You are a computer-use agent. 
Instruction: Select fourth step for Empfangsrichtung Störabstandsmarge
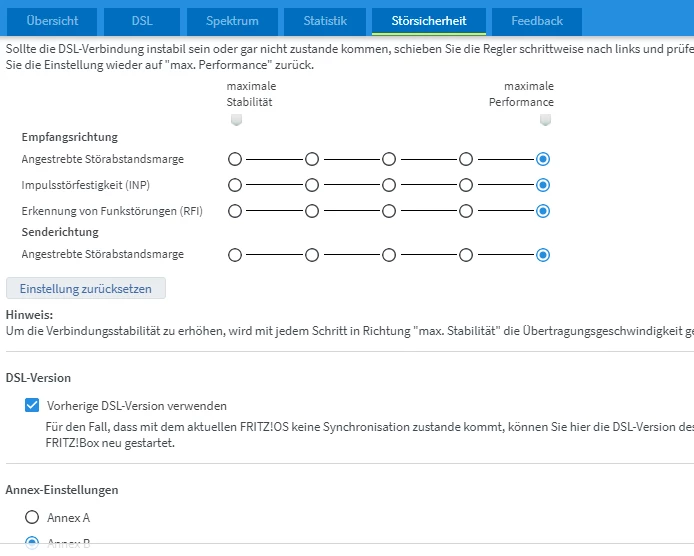pyautogui.click(x=466, y=159)
